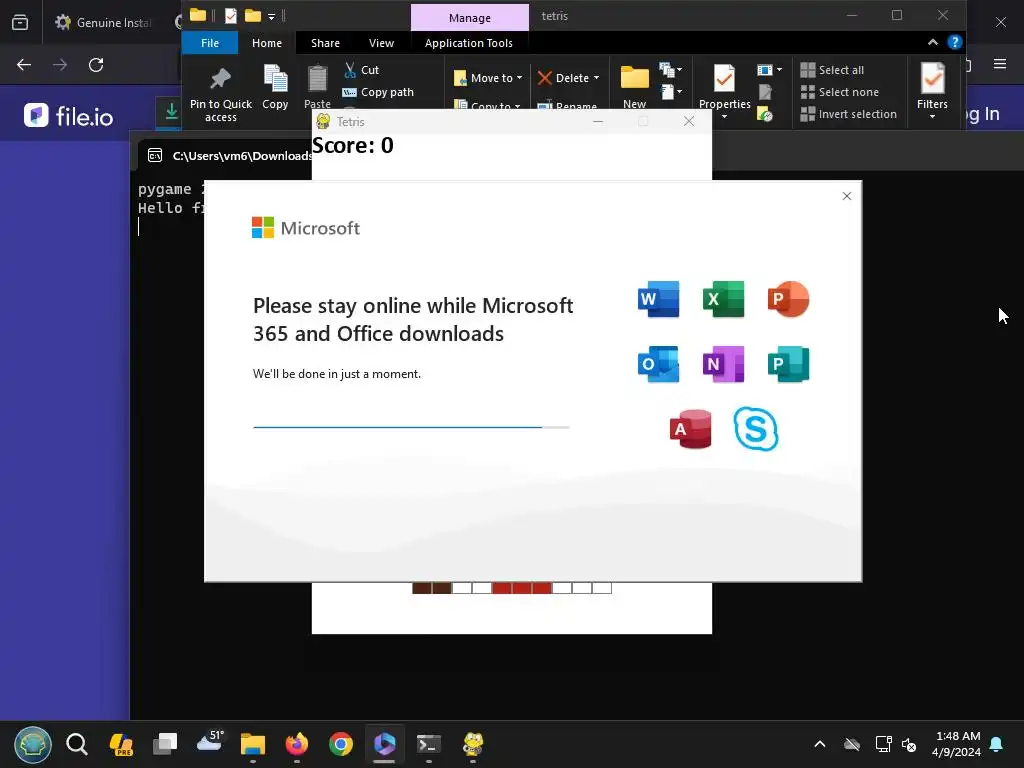
Task: Open the Application Tools tab in Explorer
Action: coord(469,43)
